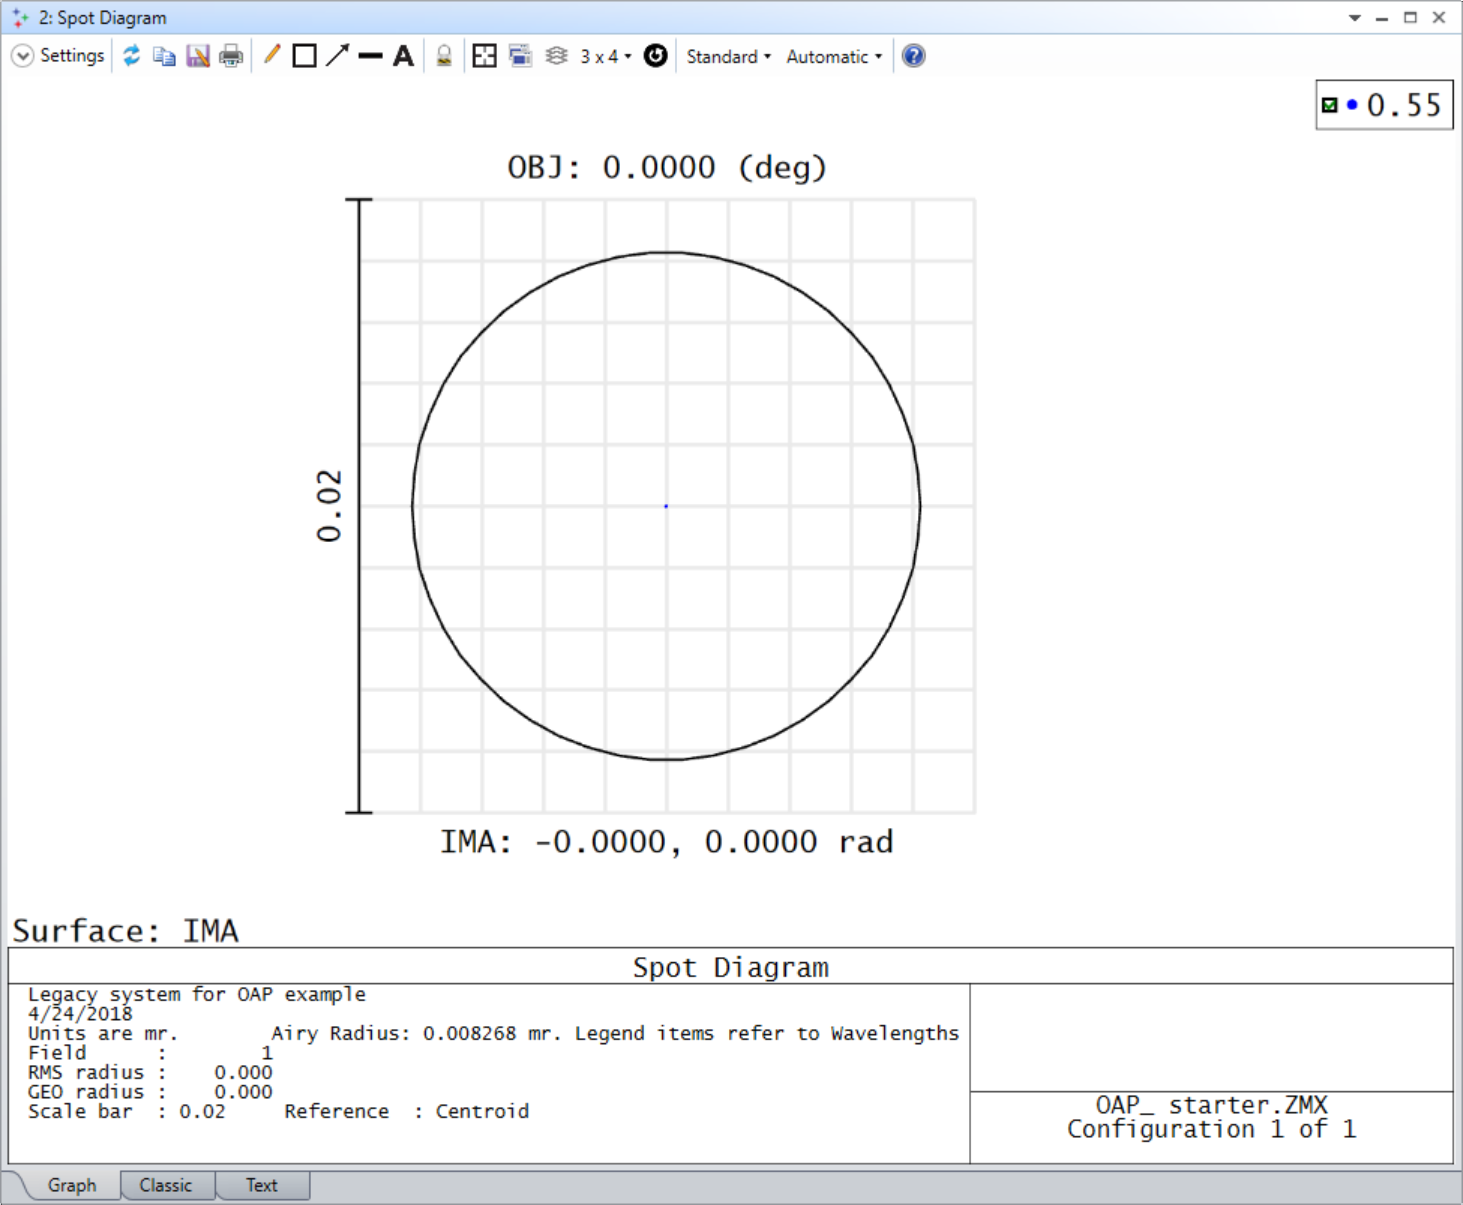Click the 'Airy Radius: 0.008268 mr.' text

coord(416,1033)
